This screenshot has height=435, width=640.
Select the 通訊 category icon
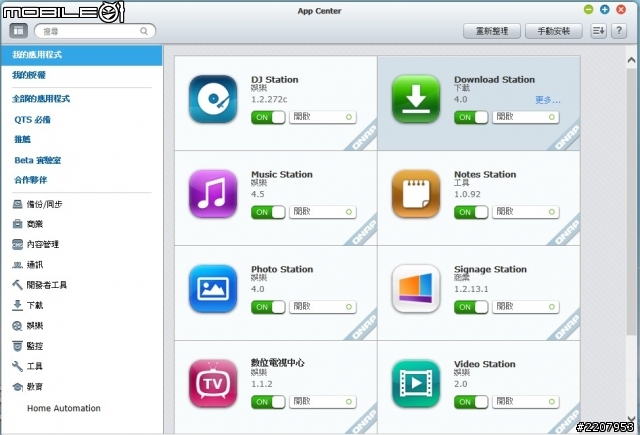17,265
